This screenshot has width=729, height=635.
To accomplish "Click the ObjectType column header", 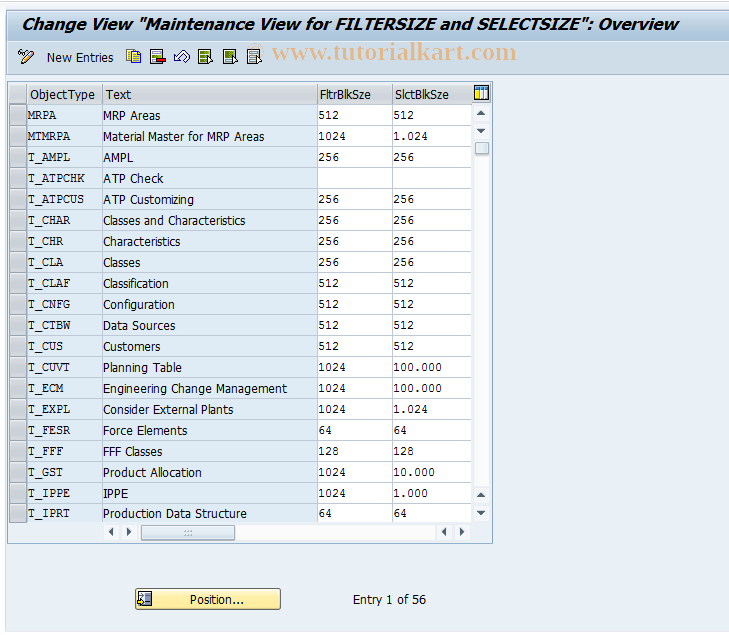I will click(65, 94).
